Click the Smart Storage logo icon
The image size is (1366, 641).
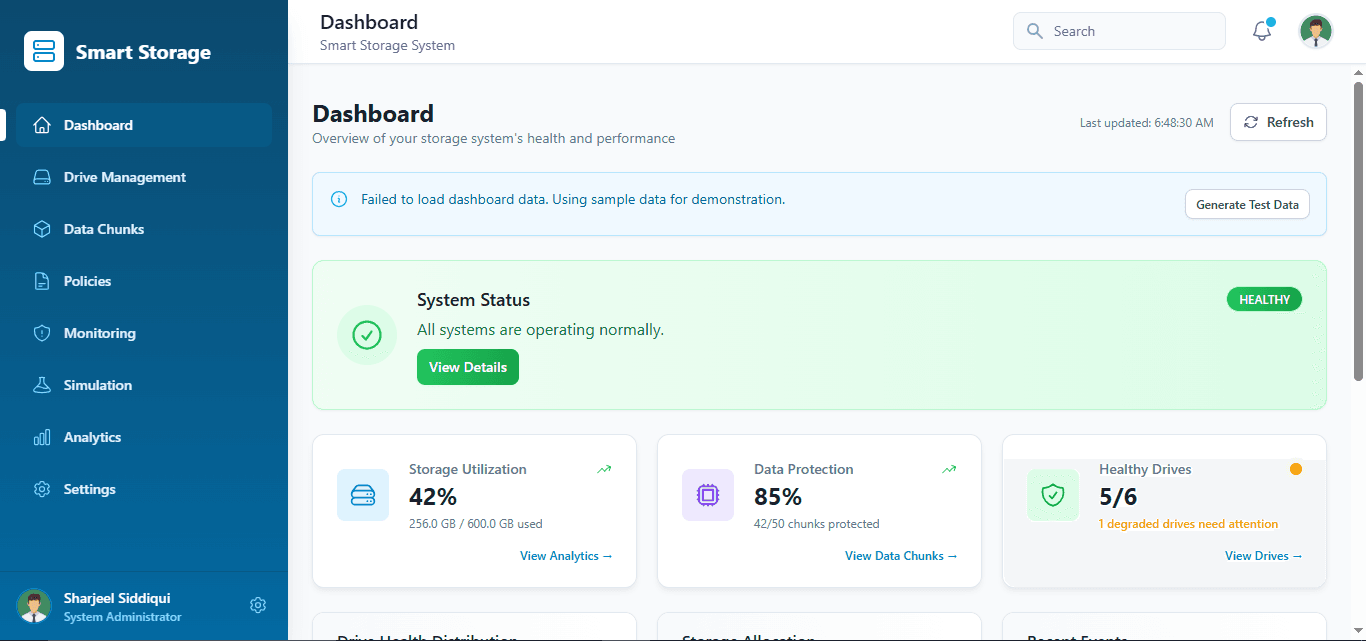point(44,52)
